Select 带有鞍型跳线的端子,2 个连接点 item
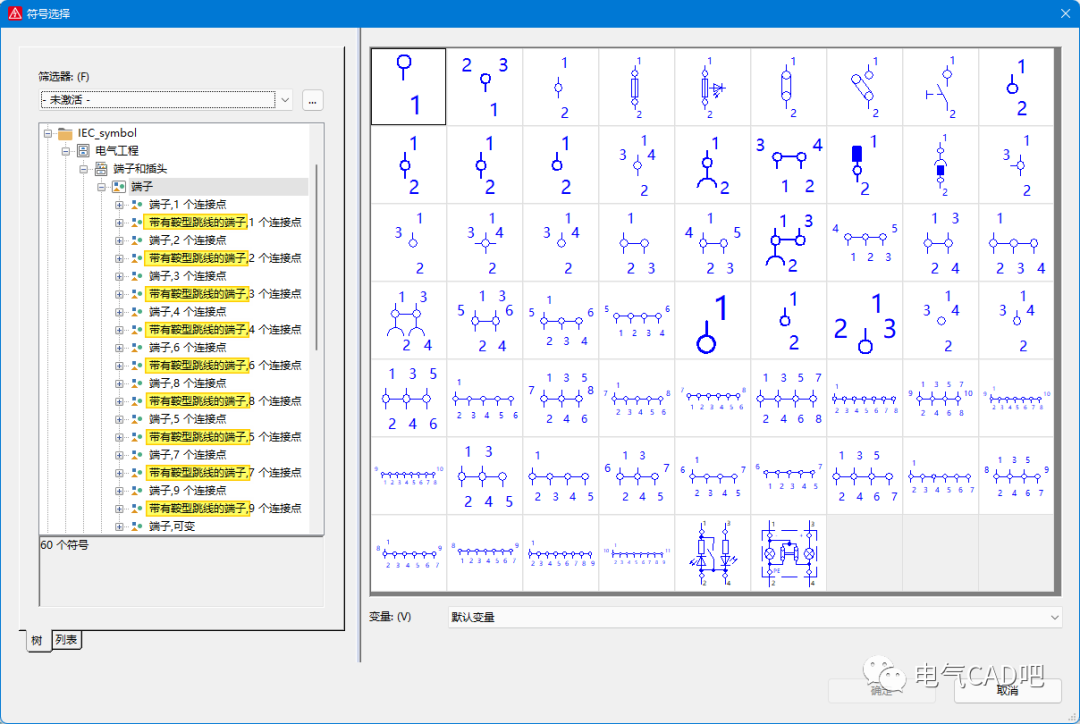 click(x=225, y=258)
